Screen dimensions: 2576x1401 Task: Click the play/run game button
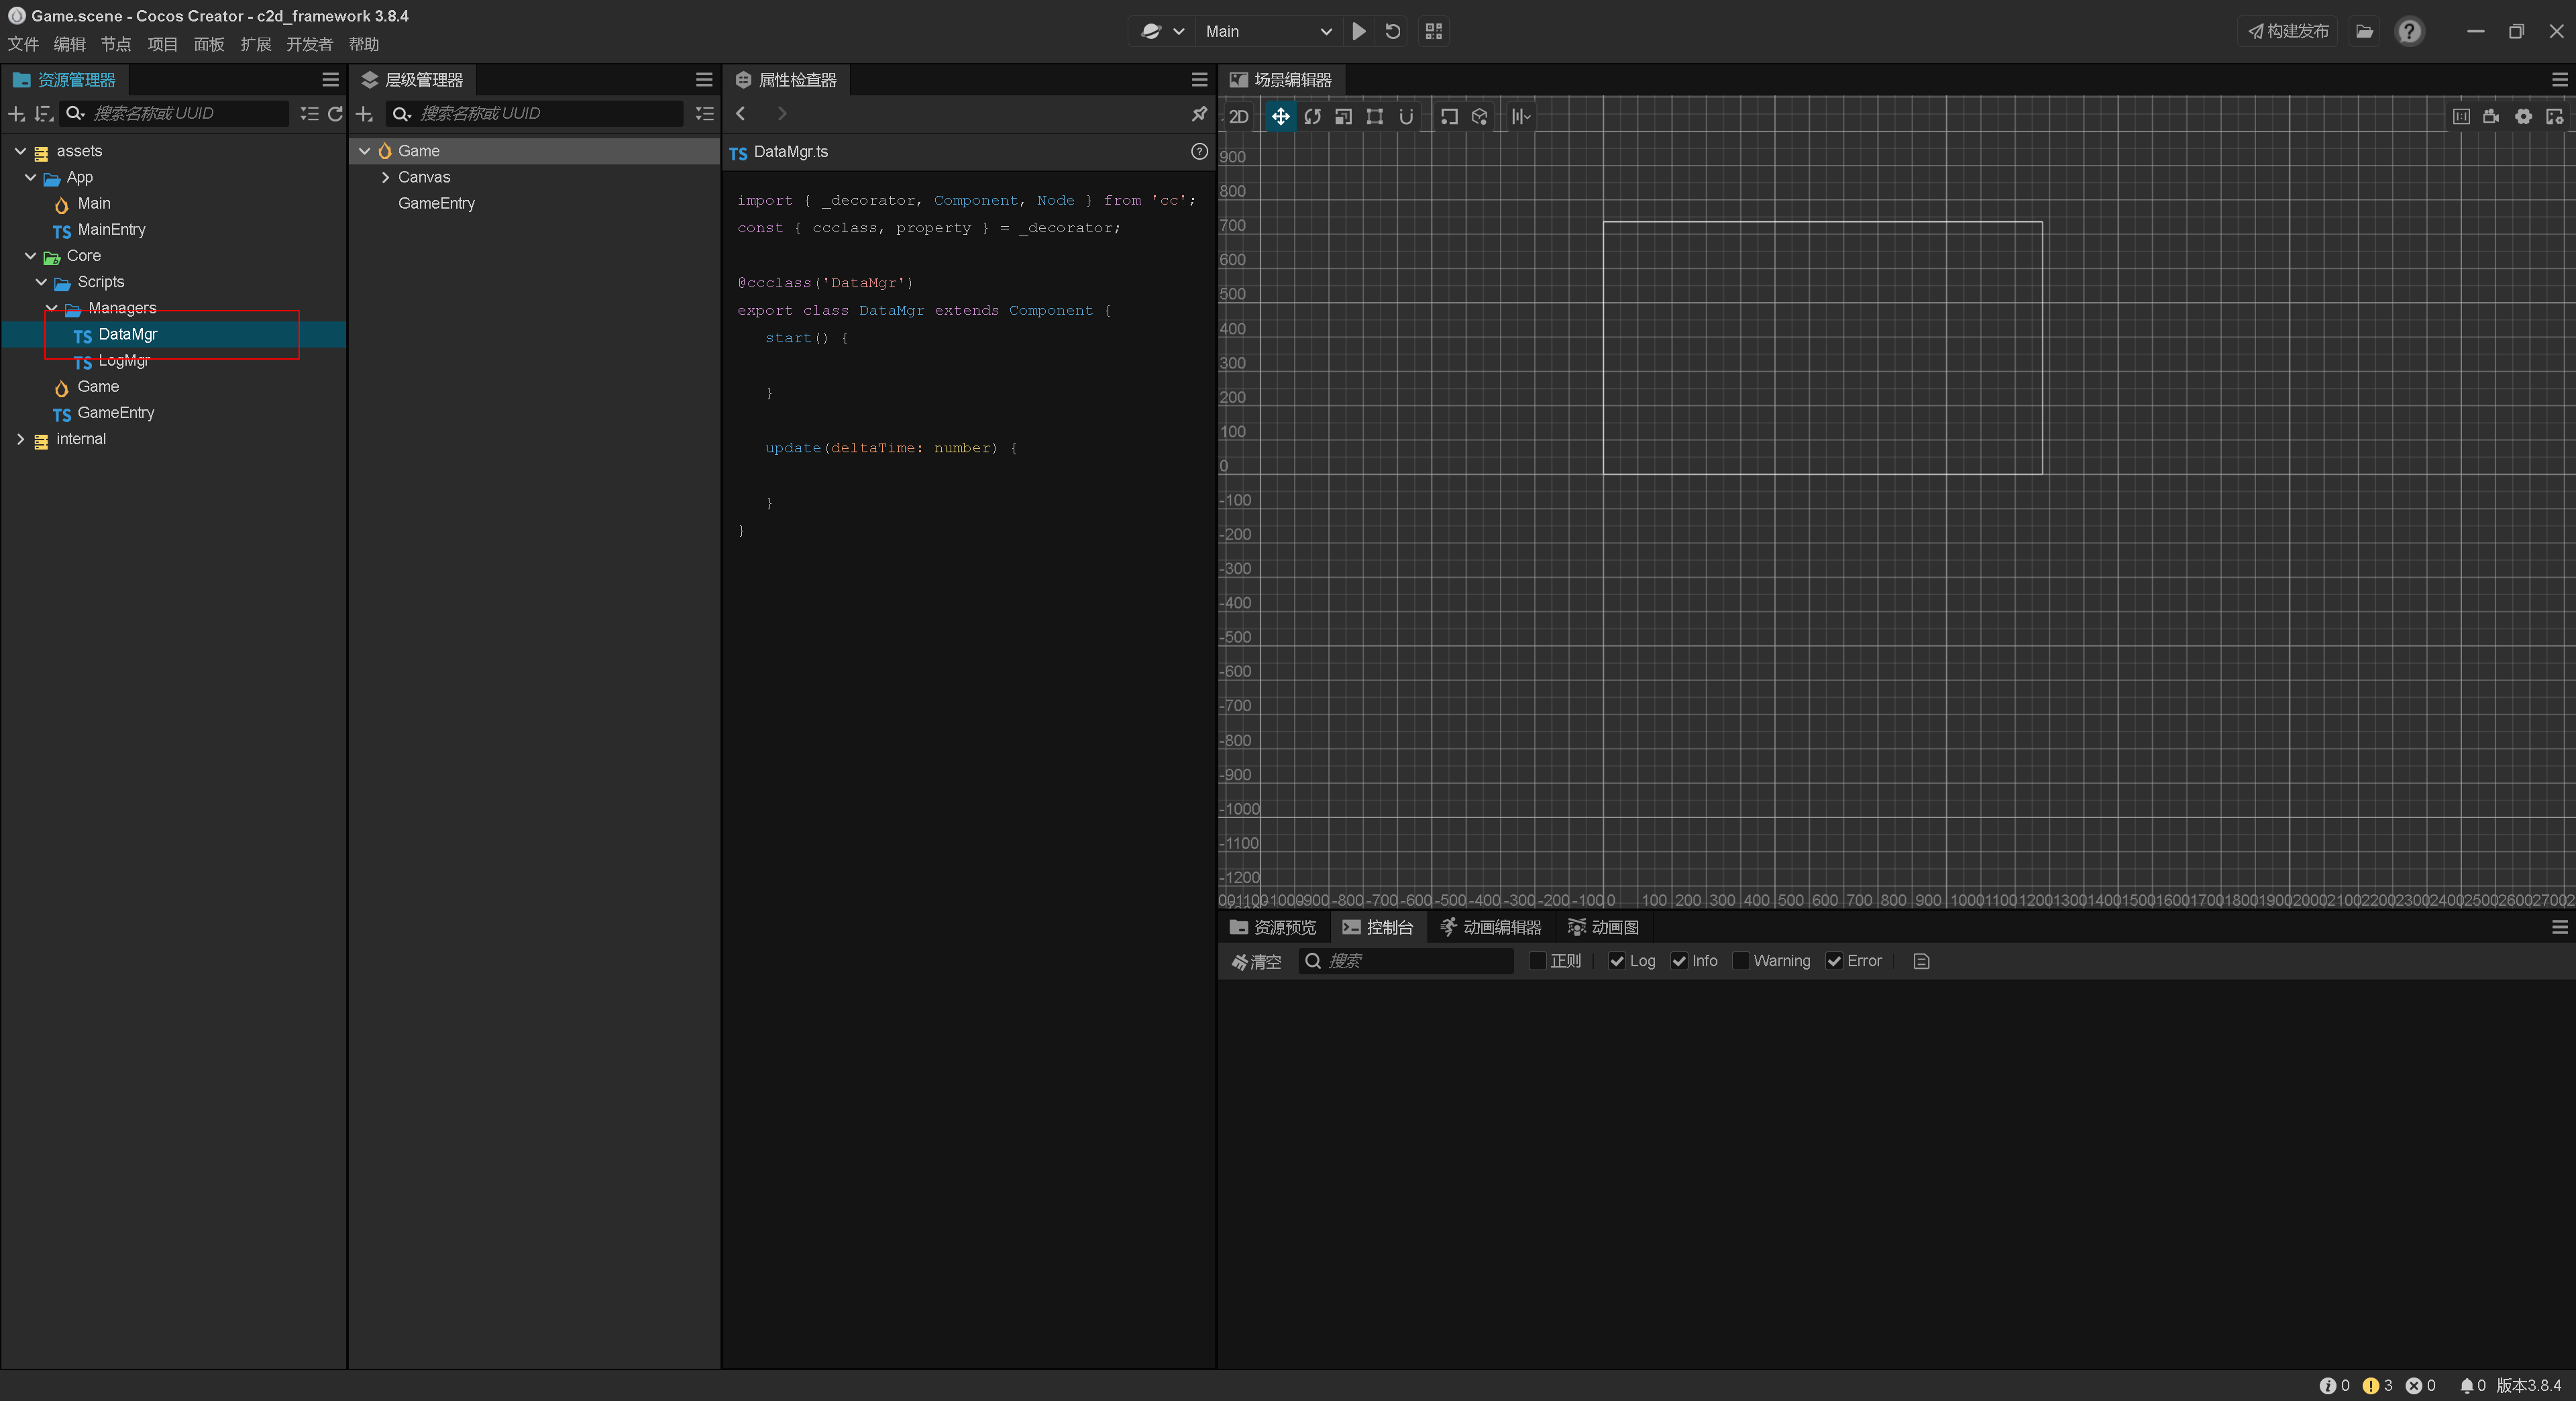tap(1360, 31)
